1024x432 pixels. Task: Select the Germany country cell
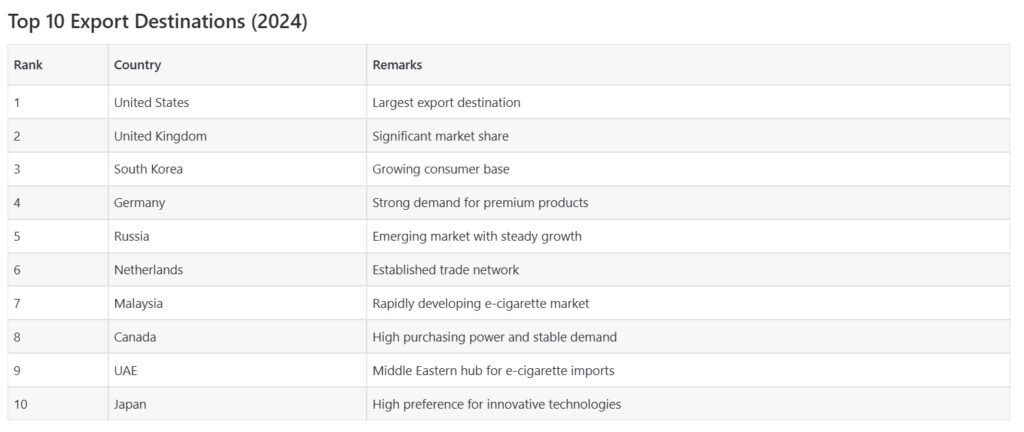coord(139,203)
